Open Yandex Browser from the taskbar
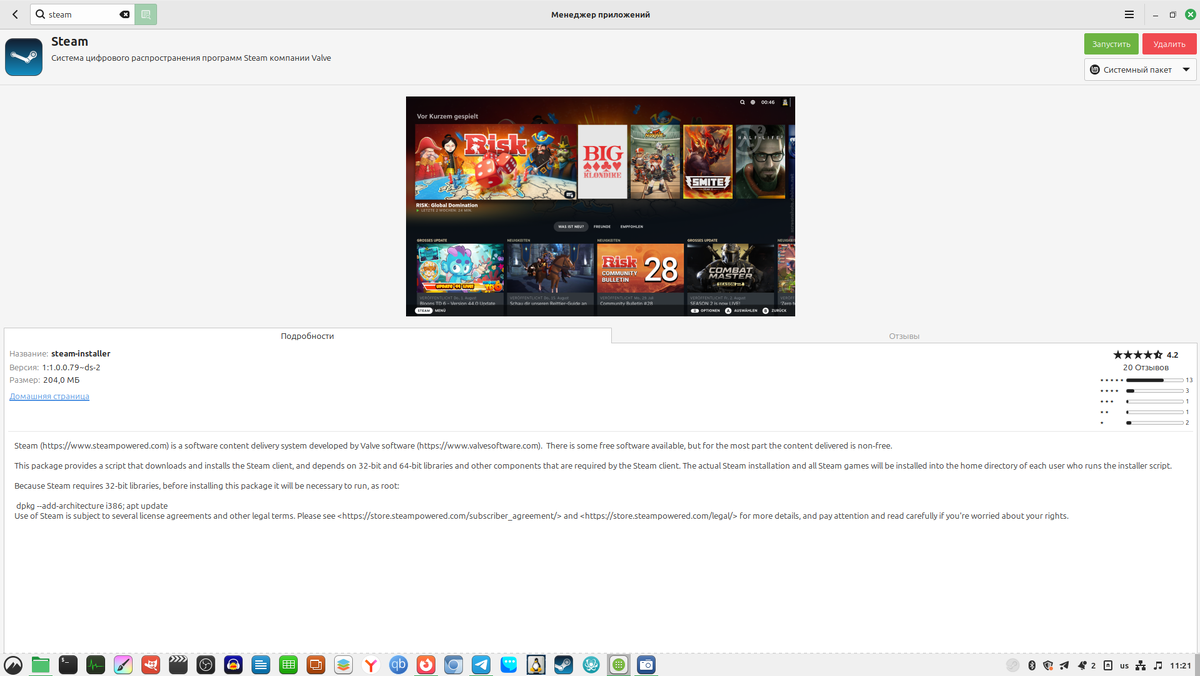The width and height of the screenshot is (1200, 676). [x=371, y=664]
